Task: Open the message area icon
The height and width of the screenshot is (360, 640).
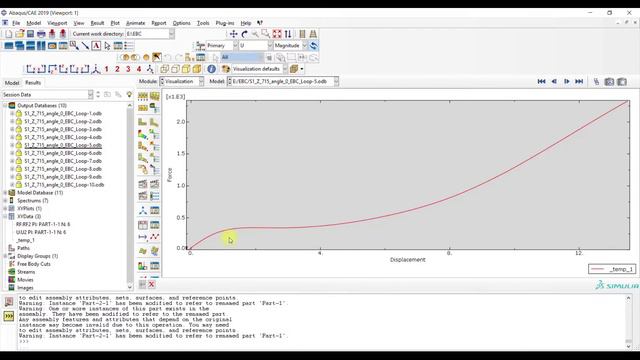Action: 9,302
